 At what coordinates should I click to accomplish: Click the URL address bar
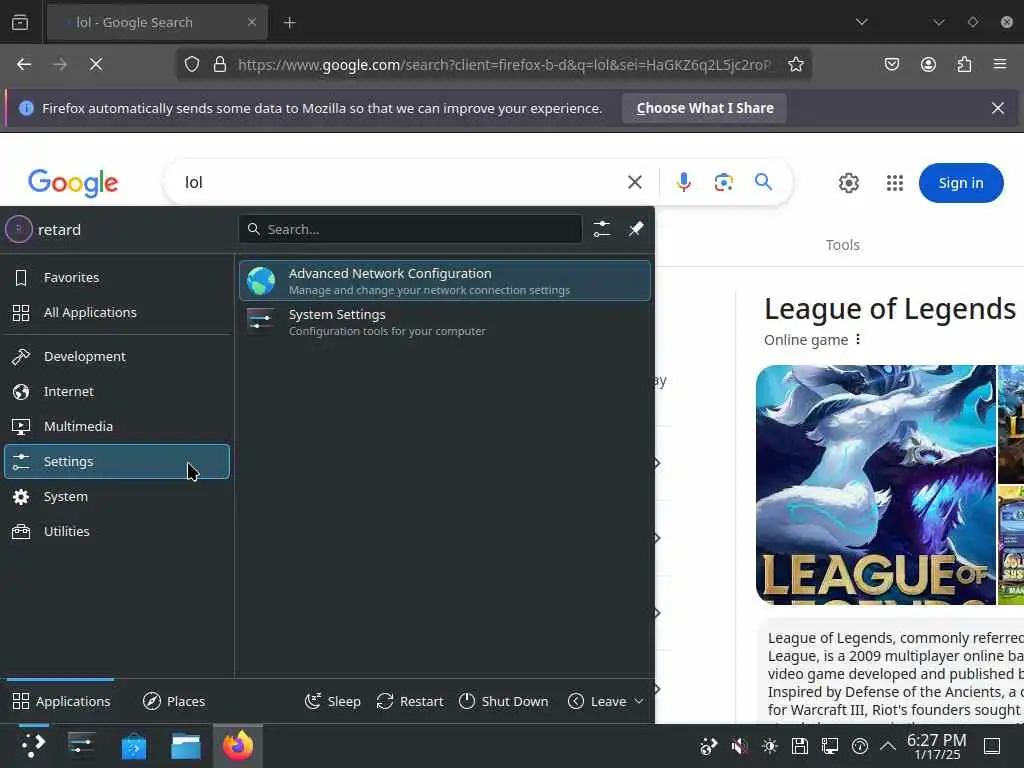[x=504, y=64]
